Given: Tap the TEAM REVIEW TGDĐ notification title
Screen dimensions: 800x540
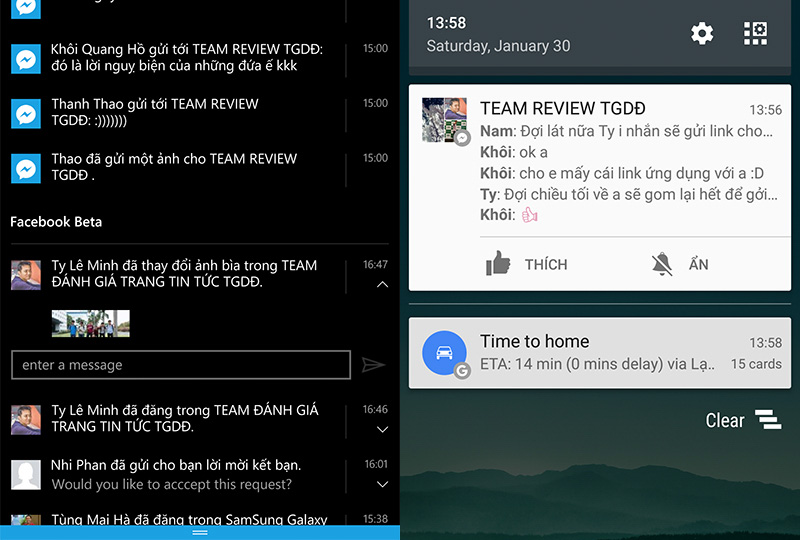Looking at the screenshot, I should click(563, 108).
